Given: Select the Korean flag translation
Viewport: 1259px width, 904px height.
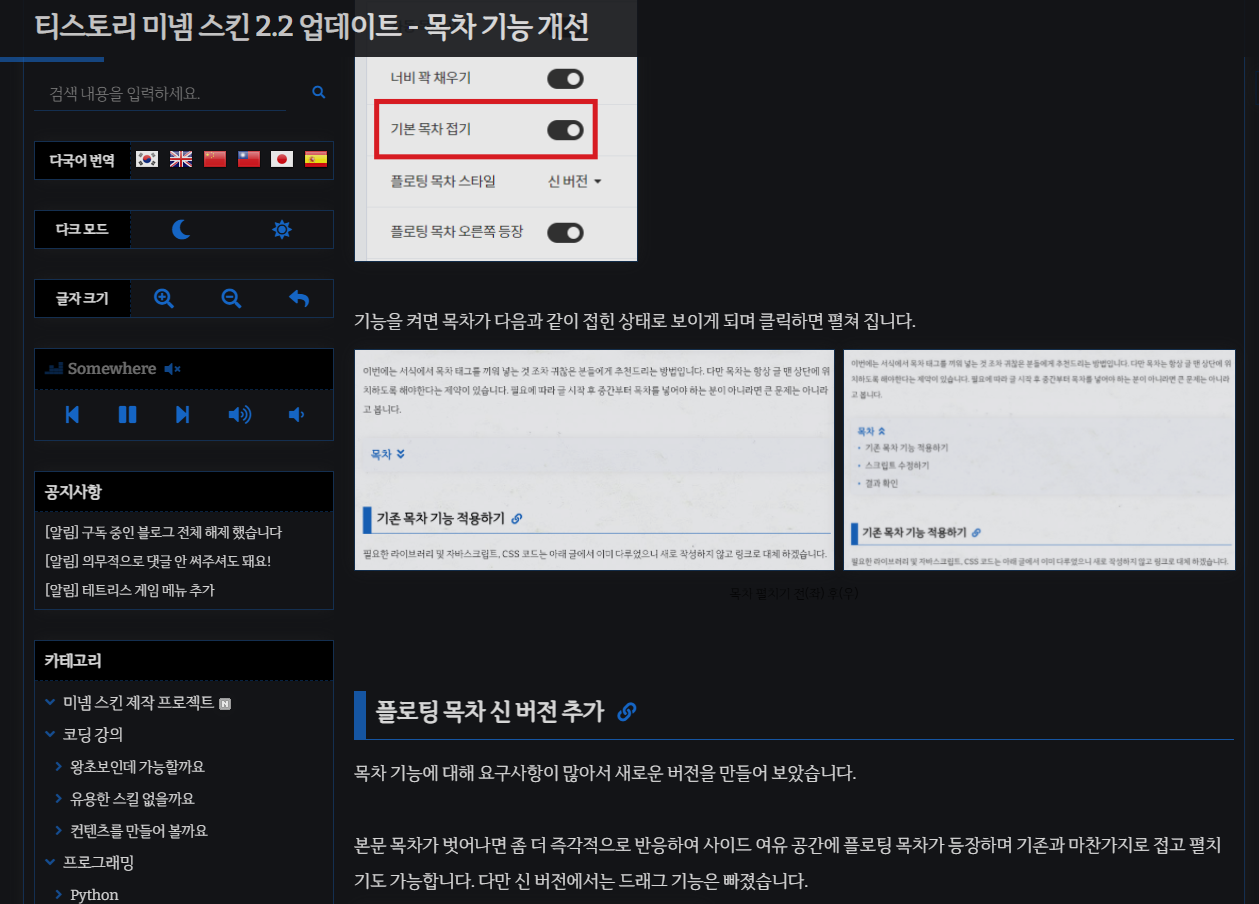Looking at the screenshot, I should pos(147,159).
